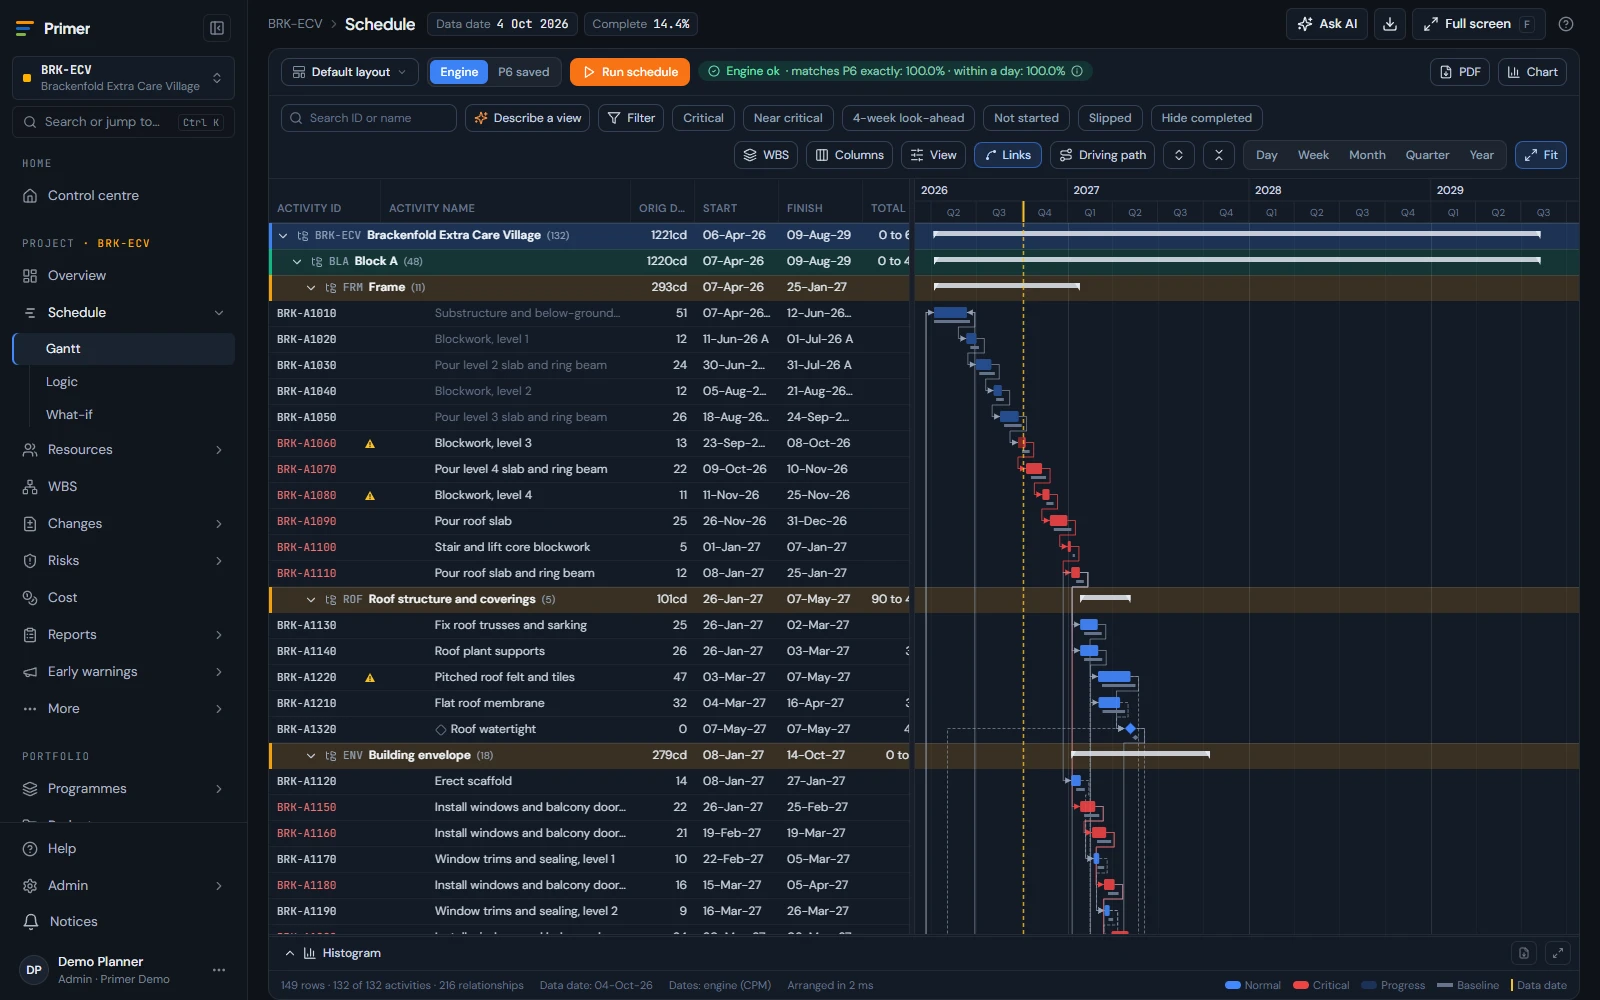1600x1000 pixels.
Task: Collapse the sidebar panel icon
Action: click(216, 28)
